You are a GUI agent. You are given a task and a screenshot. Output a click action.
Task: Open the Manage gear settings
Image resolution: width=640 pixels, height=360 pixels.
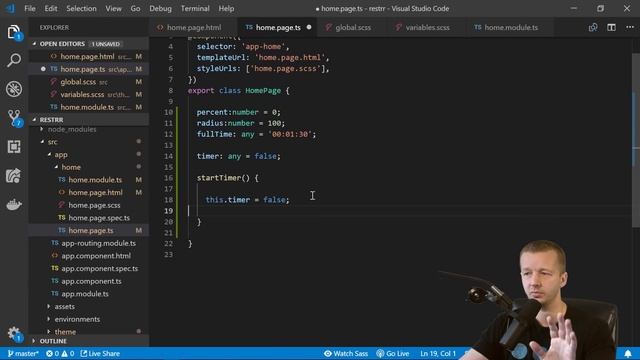(14, 334)
